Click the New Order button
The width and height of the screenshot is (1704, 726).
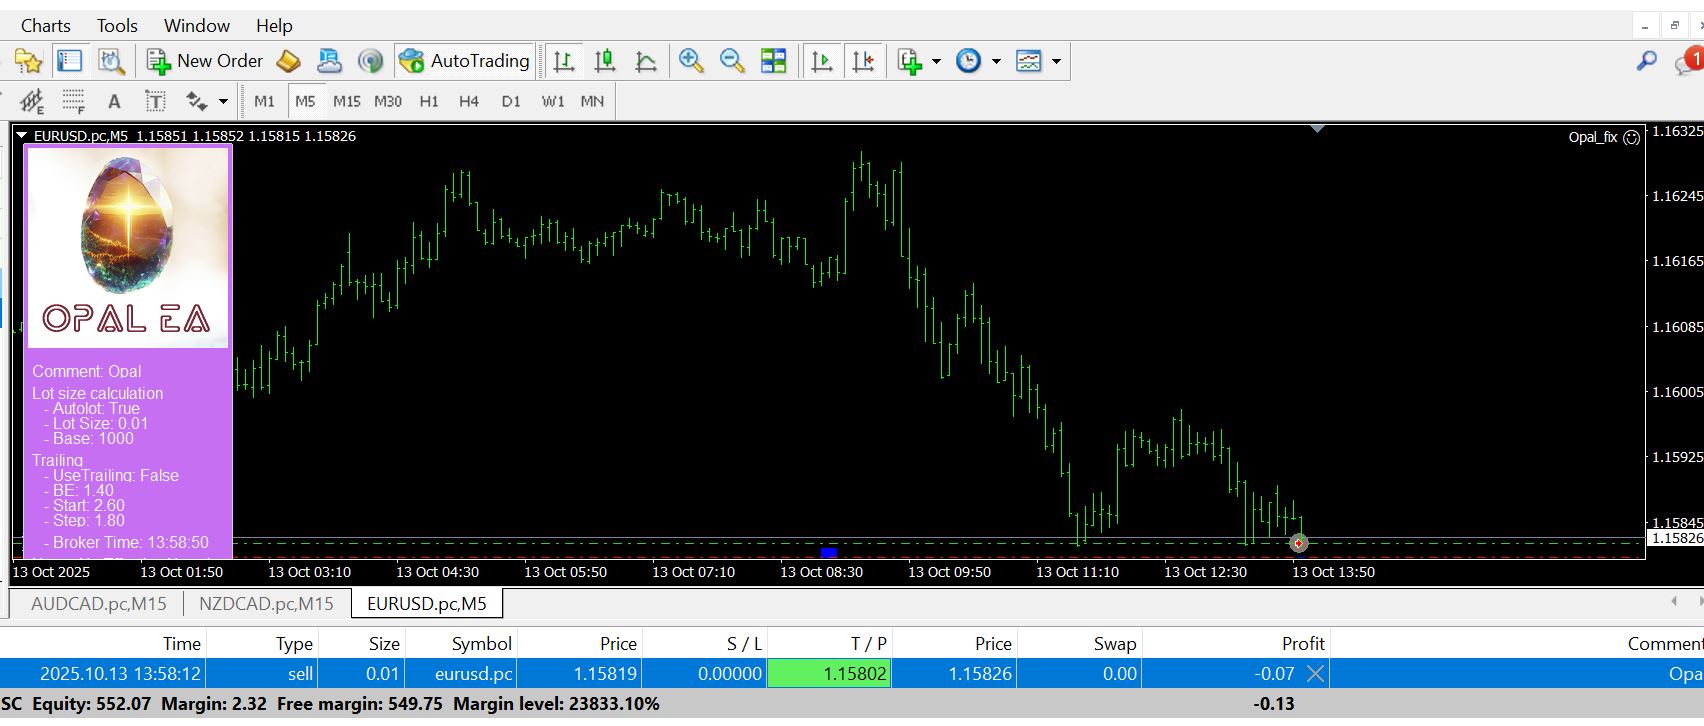click(x=205, y=61)
